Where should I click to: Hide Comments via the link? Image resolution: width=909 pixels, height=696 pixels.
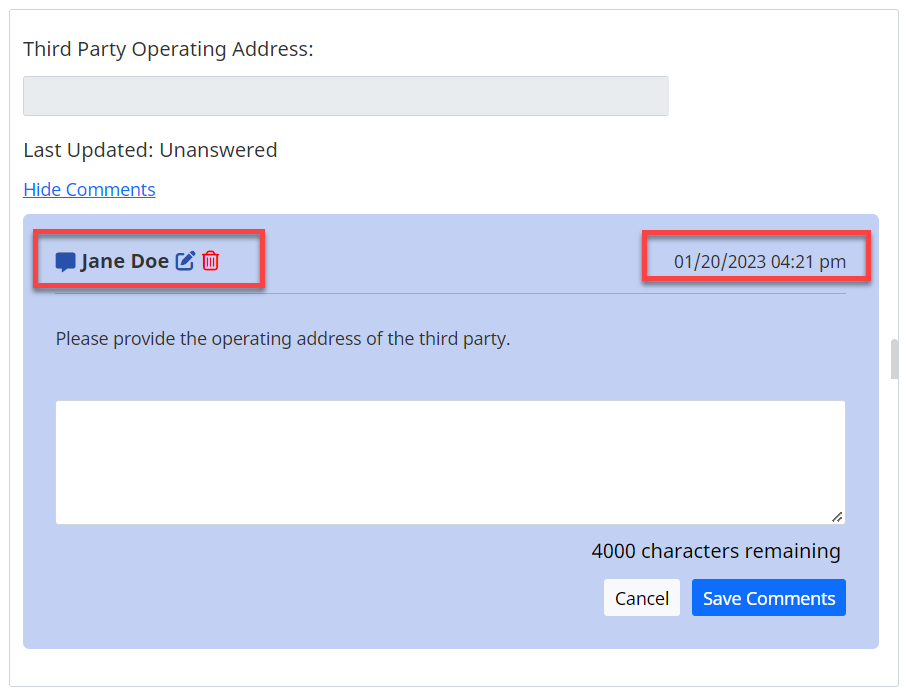pos(89,189)
